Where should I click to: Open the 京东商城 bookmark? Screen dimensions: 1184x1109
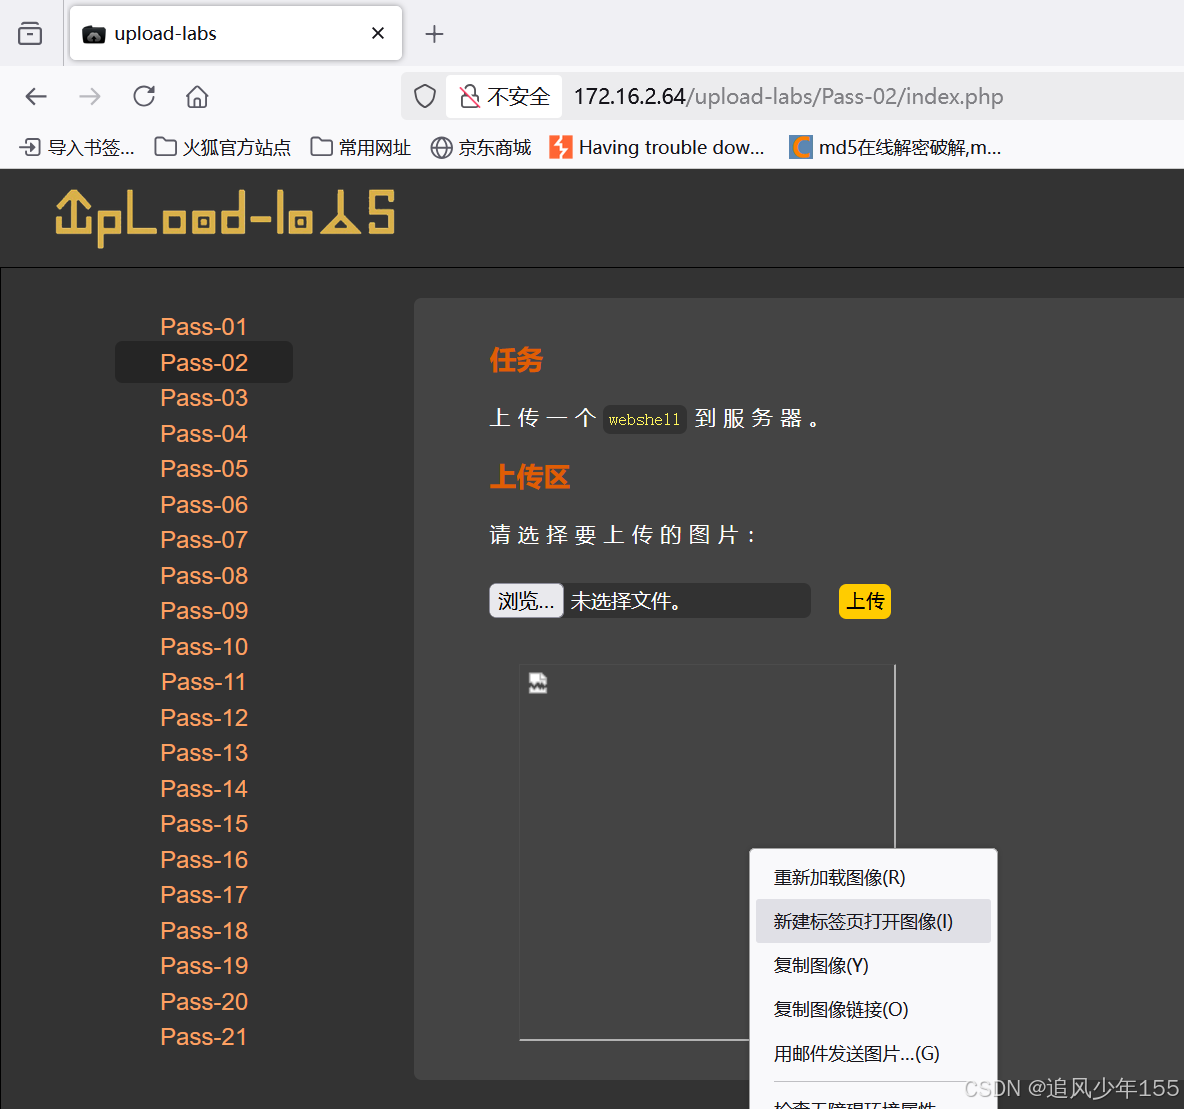[480, 147]
